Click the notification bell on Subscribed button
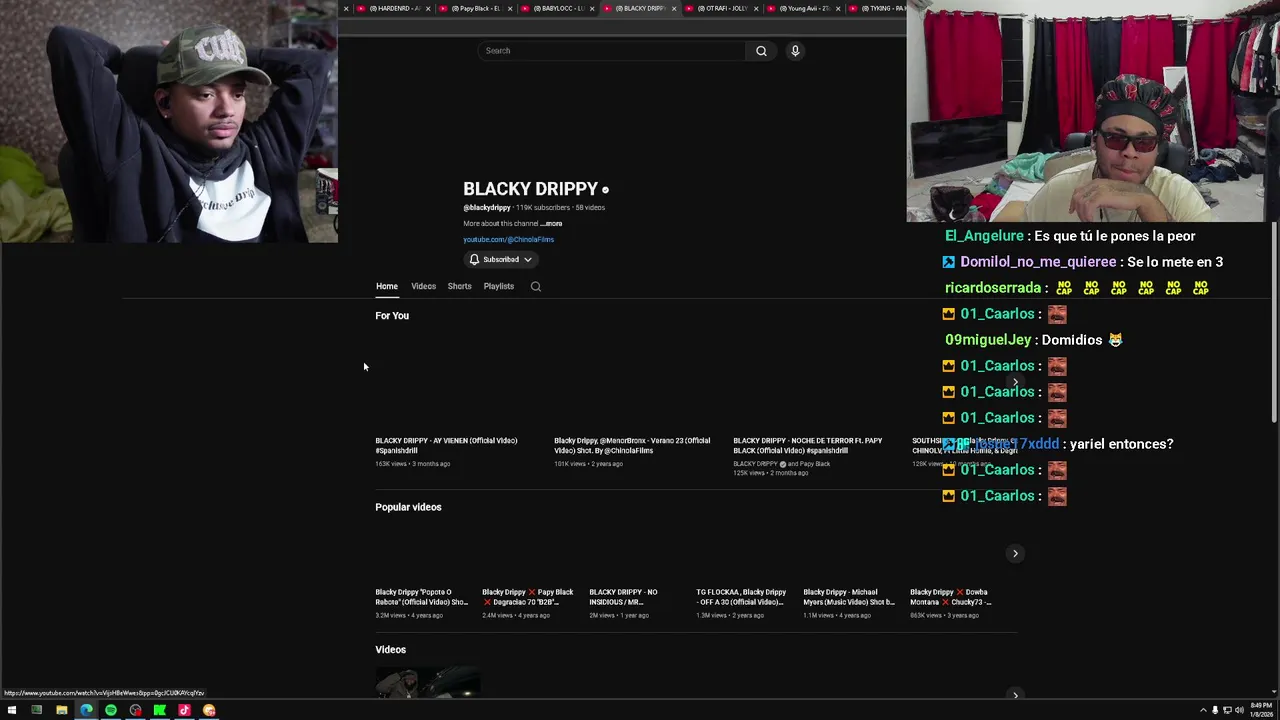1280x720 pixels. 474,260
